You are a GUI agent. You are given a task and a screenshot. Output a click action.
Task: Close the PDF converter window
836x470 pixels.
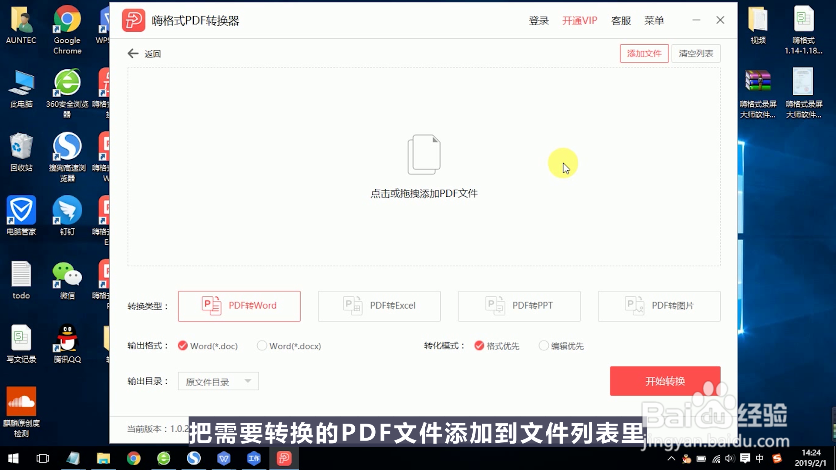(x=720, y=20)
